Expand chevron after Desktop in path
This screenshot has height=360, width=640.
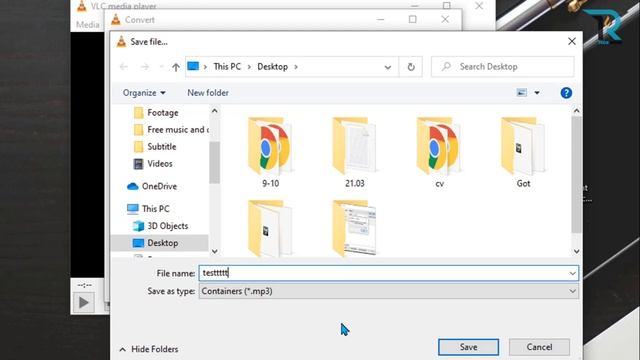coord(296,67)
